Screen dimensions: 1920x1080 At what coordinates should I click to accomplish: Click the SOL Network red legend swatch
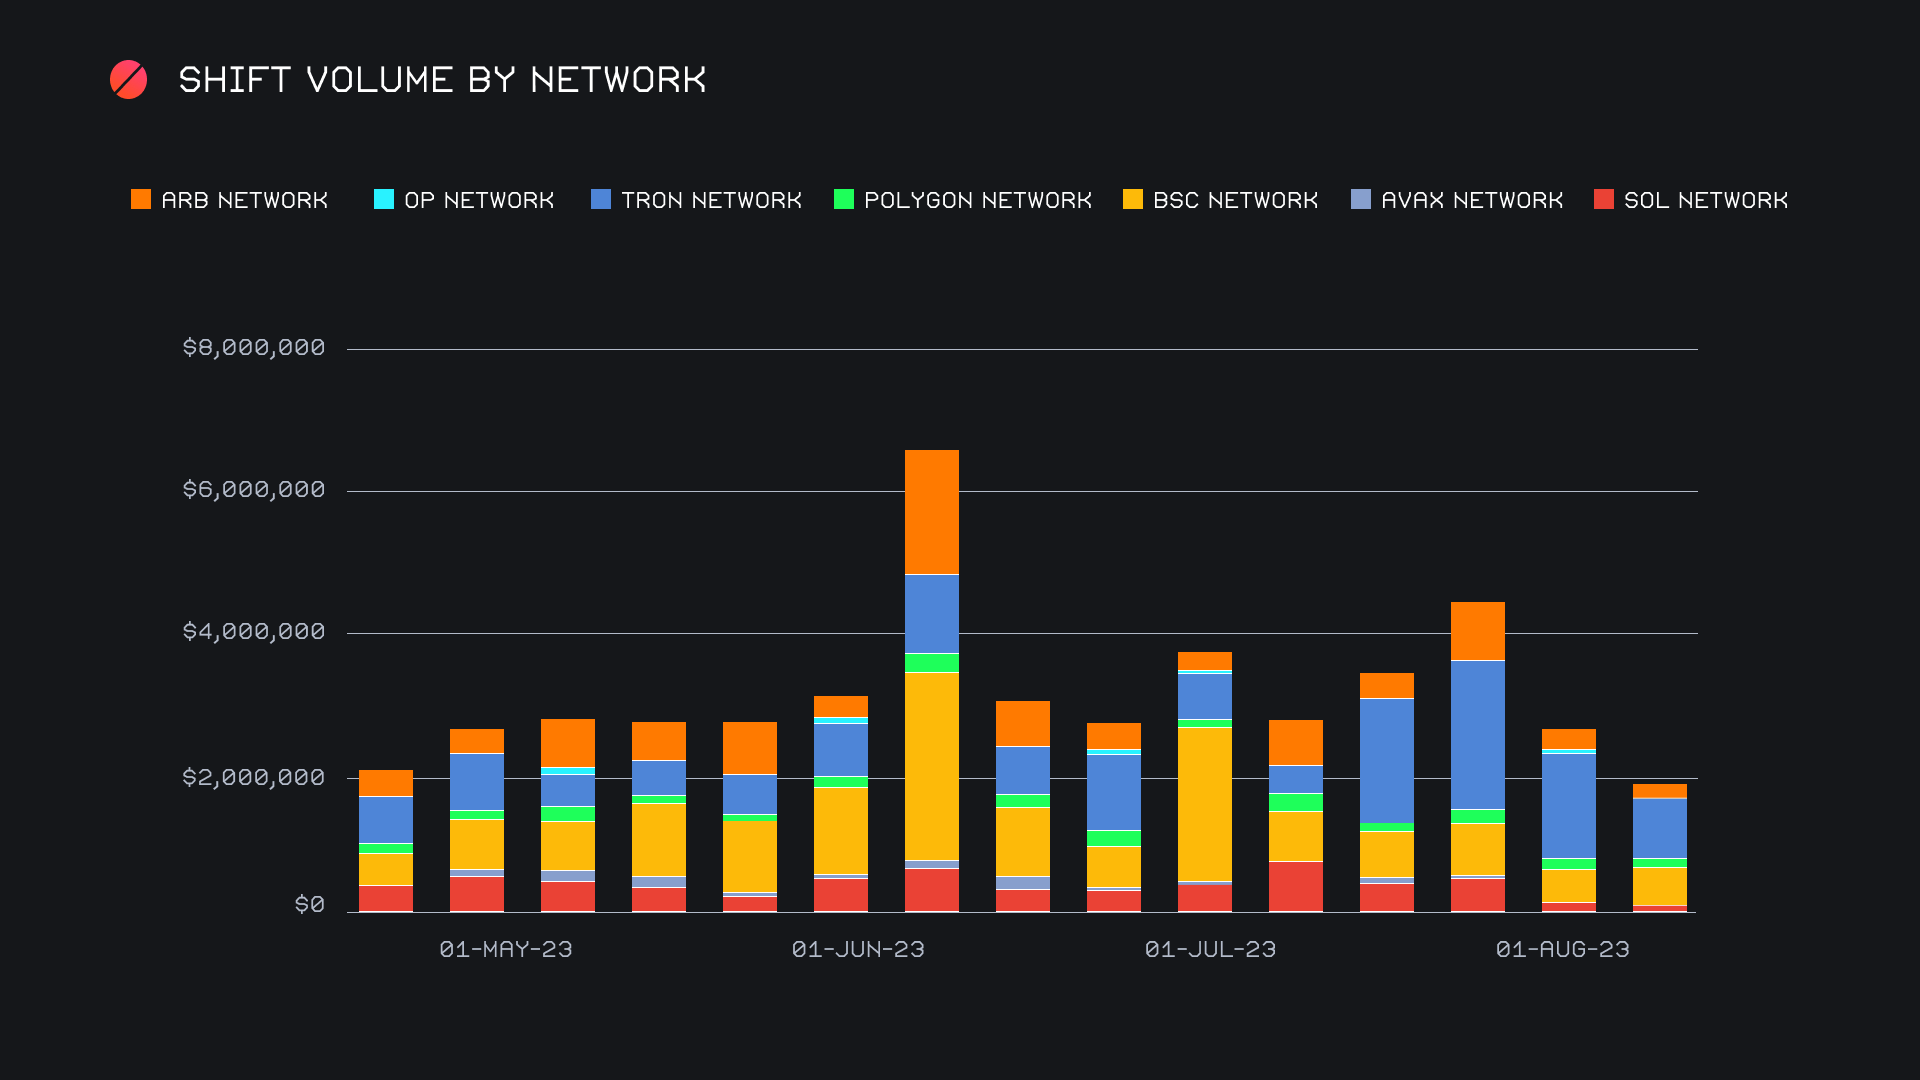pos(1604,199)
